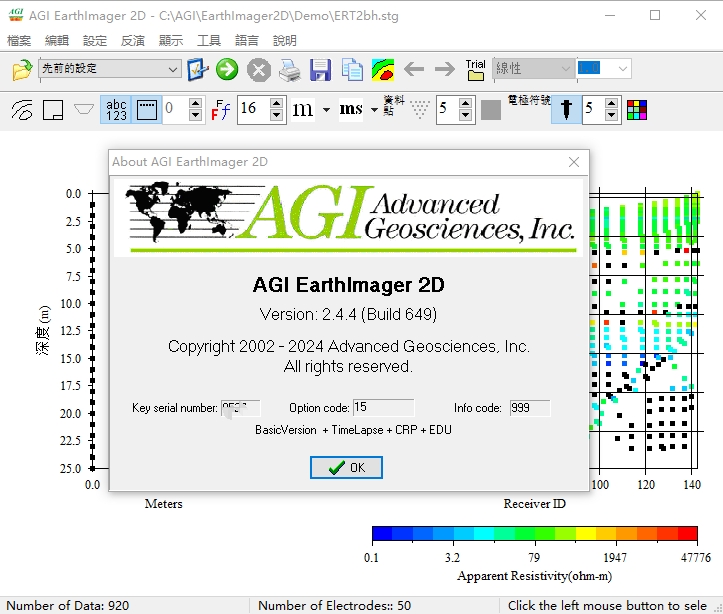The height and width of the screenshot is (614, 723).
Task: Toggle the window frame ruler button
Action: click(x=147, y=110)
